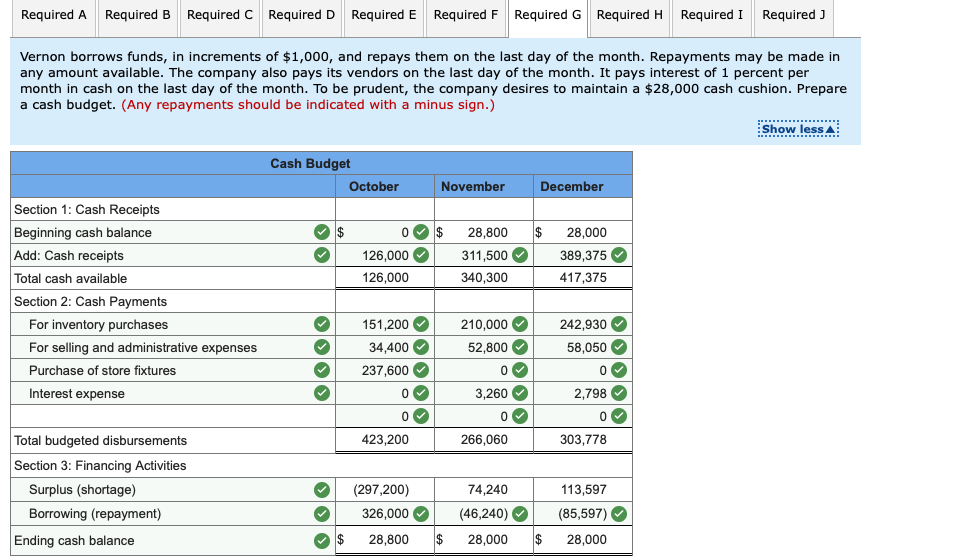Select the October borrowing field 326,000
Viewport: 954px width, 558px height.
385,514
